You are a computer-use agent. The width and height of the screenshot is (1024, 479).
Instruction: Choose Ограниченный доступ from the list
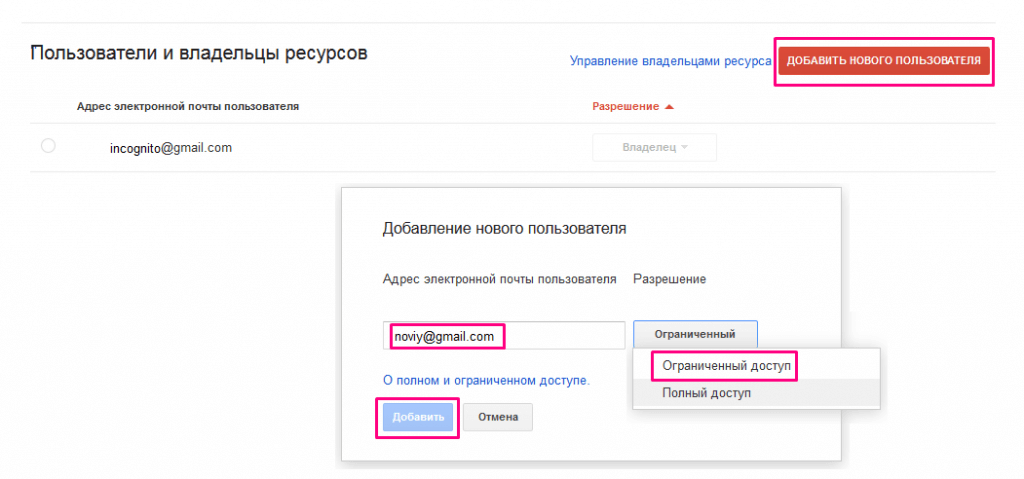(726, 367)
